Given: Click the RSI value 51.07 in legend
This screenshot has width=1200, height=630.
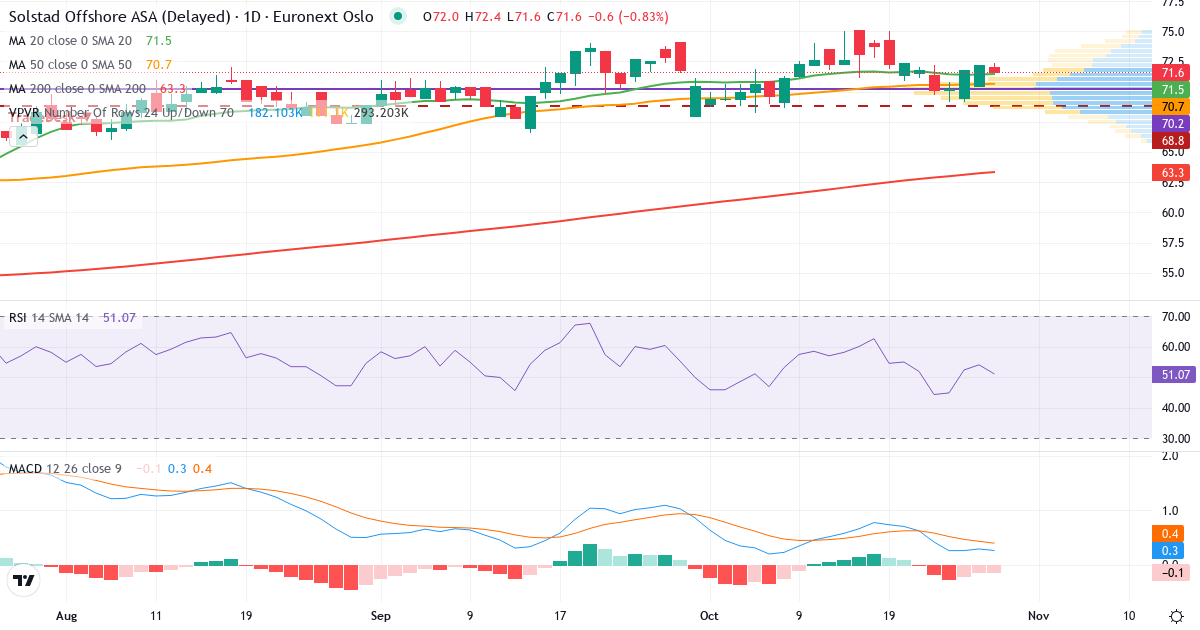Looking at the screenshot, I should [x=119, y=318].
